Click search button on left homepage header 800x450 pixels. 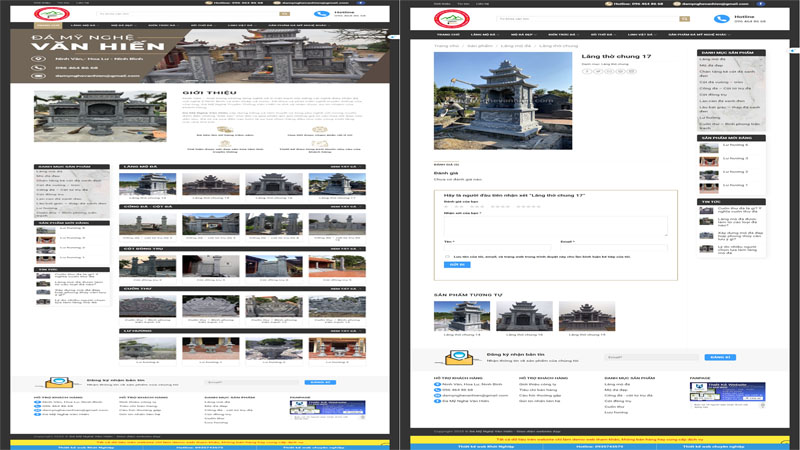(x=284, y=14)
